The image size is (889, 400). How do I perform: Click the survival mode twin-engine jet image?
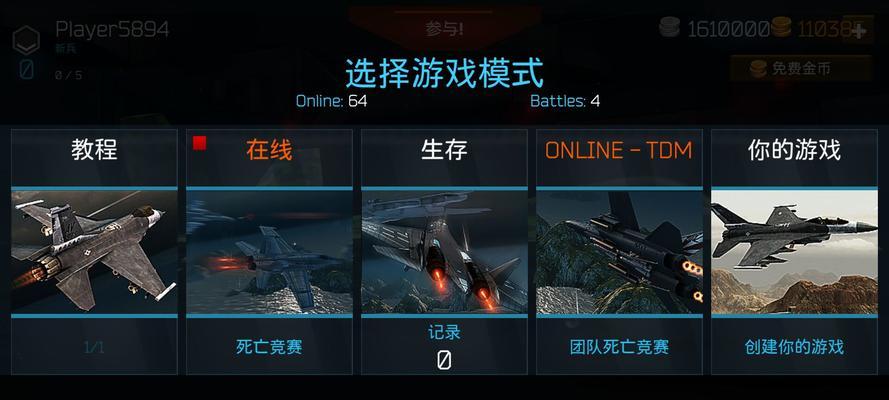click(x=444, y=252)
